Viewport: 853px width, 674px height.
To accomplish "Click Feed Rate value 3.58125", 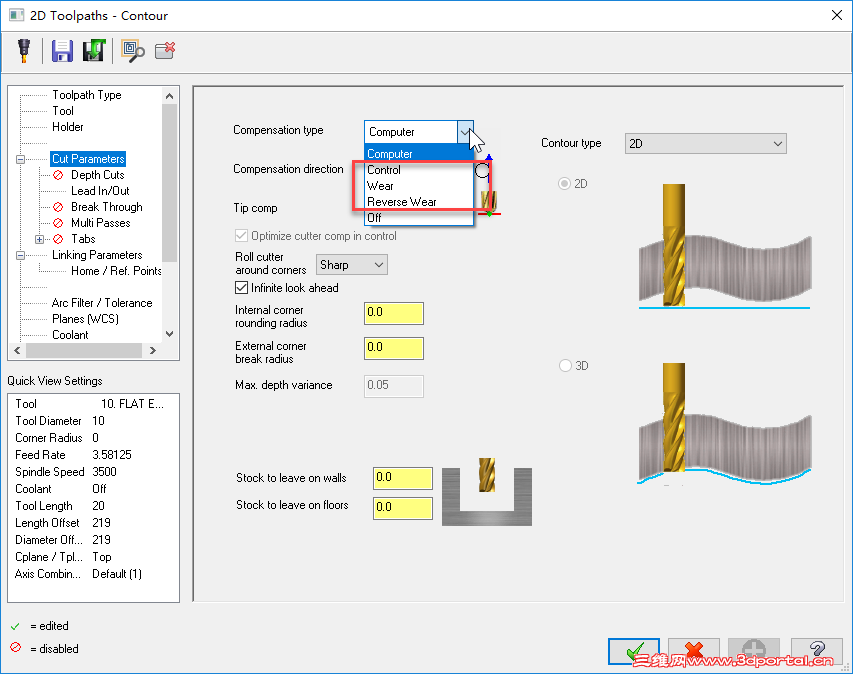I will pyautogui.click(x=112, y=455).
